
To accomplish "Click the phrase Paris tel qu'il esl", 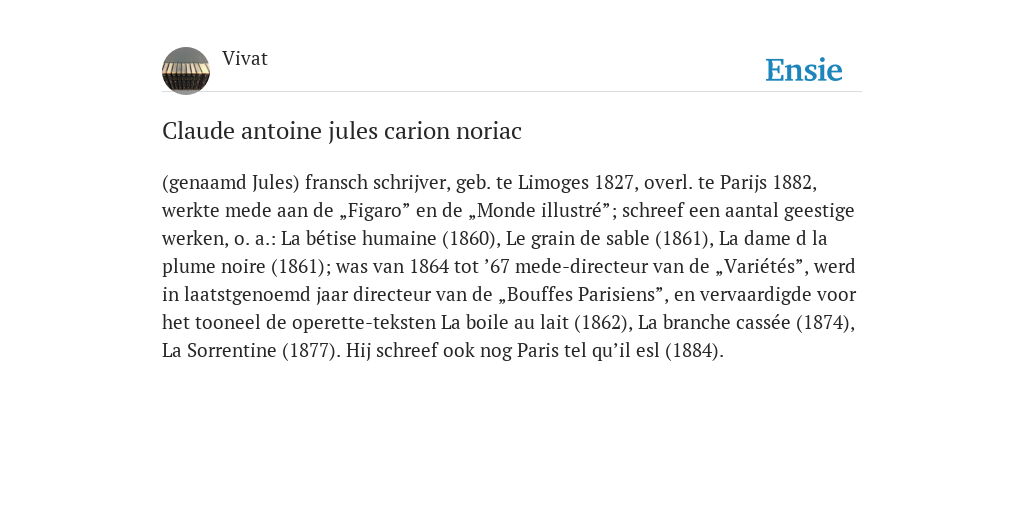I will point(588,351).
